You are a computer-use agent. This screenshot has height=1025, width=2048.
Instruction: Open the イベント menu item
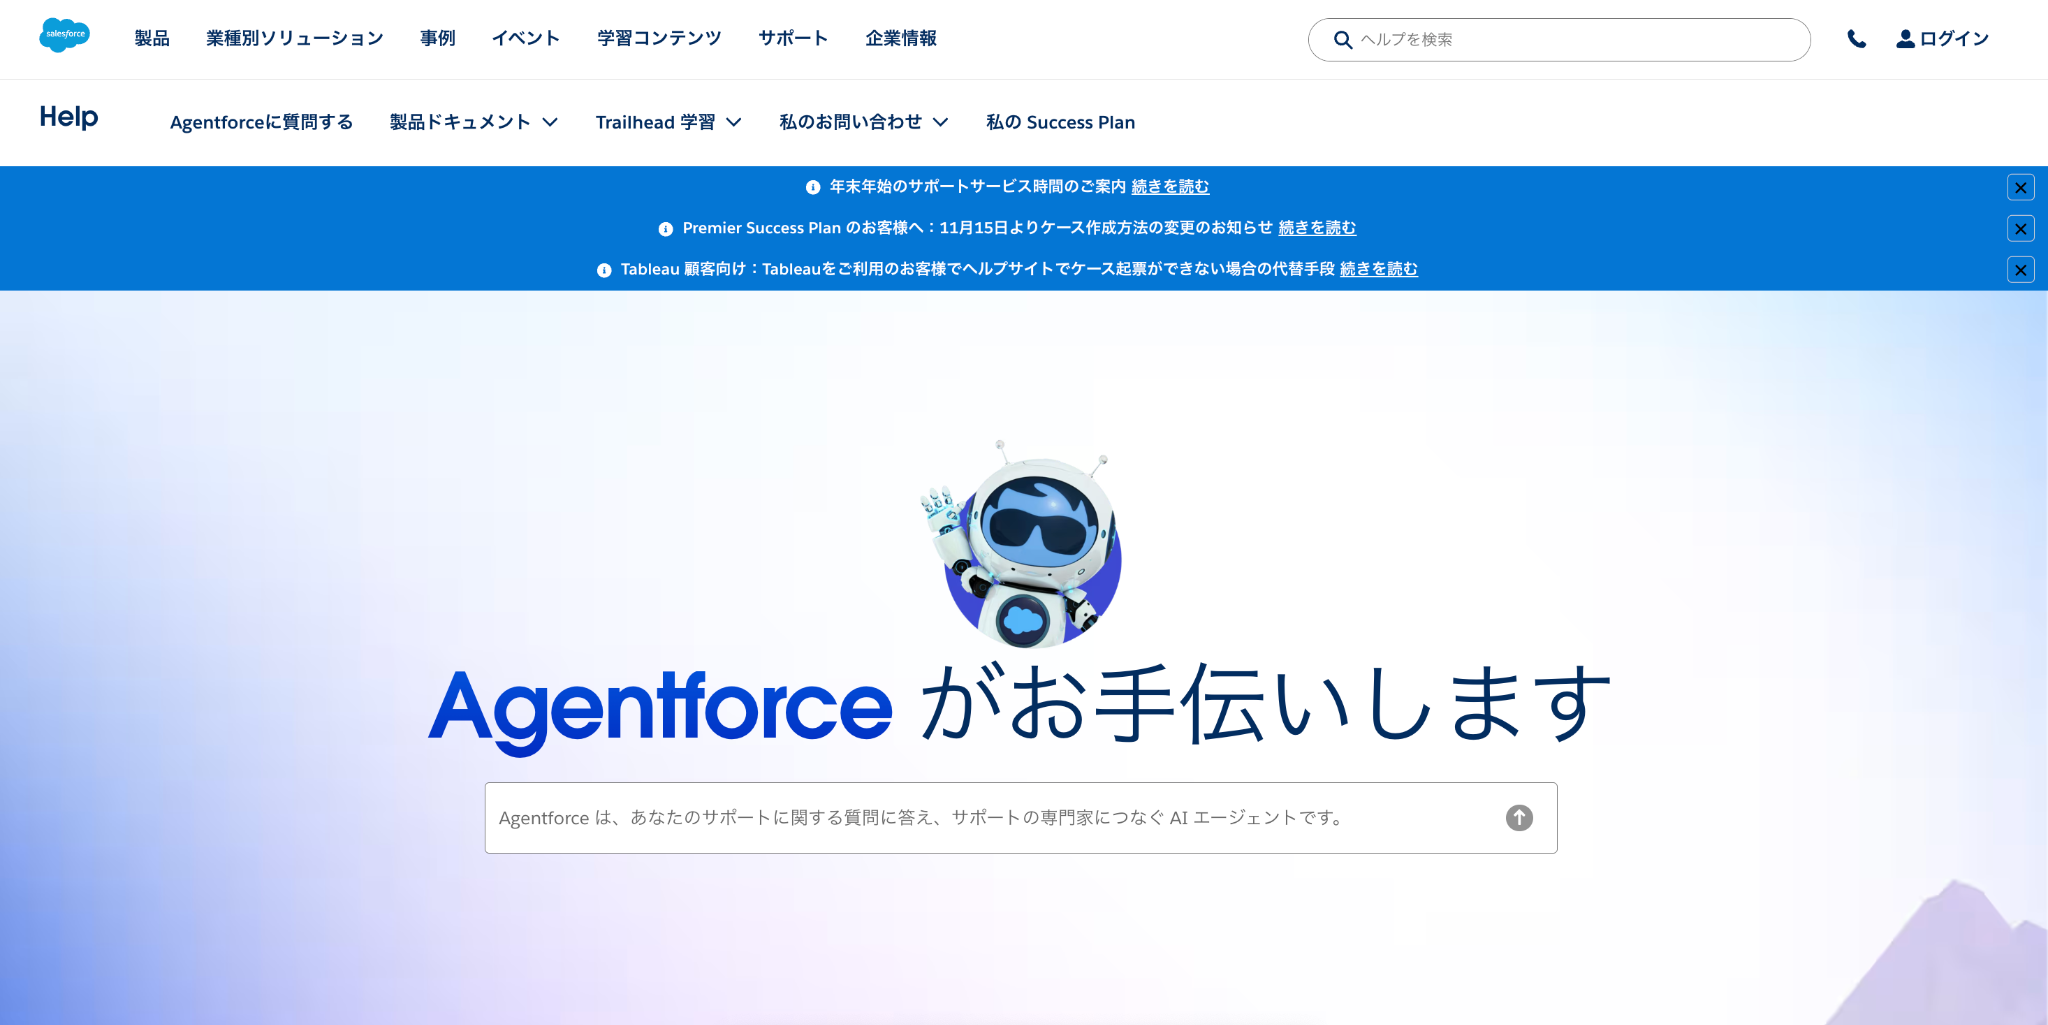[526, 38]
